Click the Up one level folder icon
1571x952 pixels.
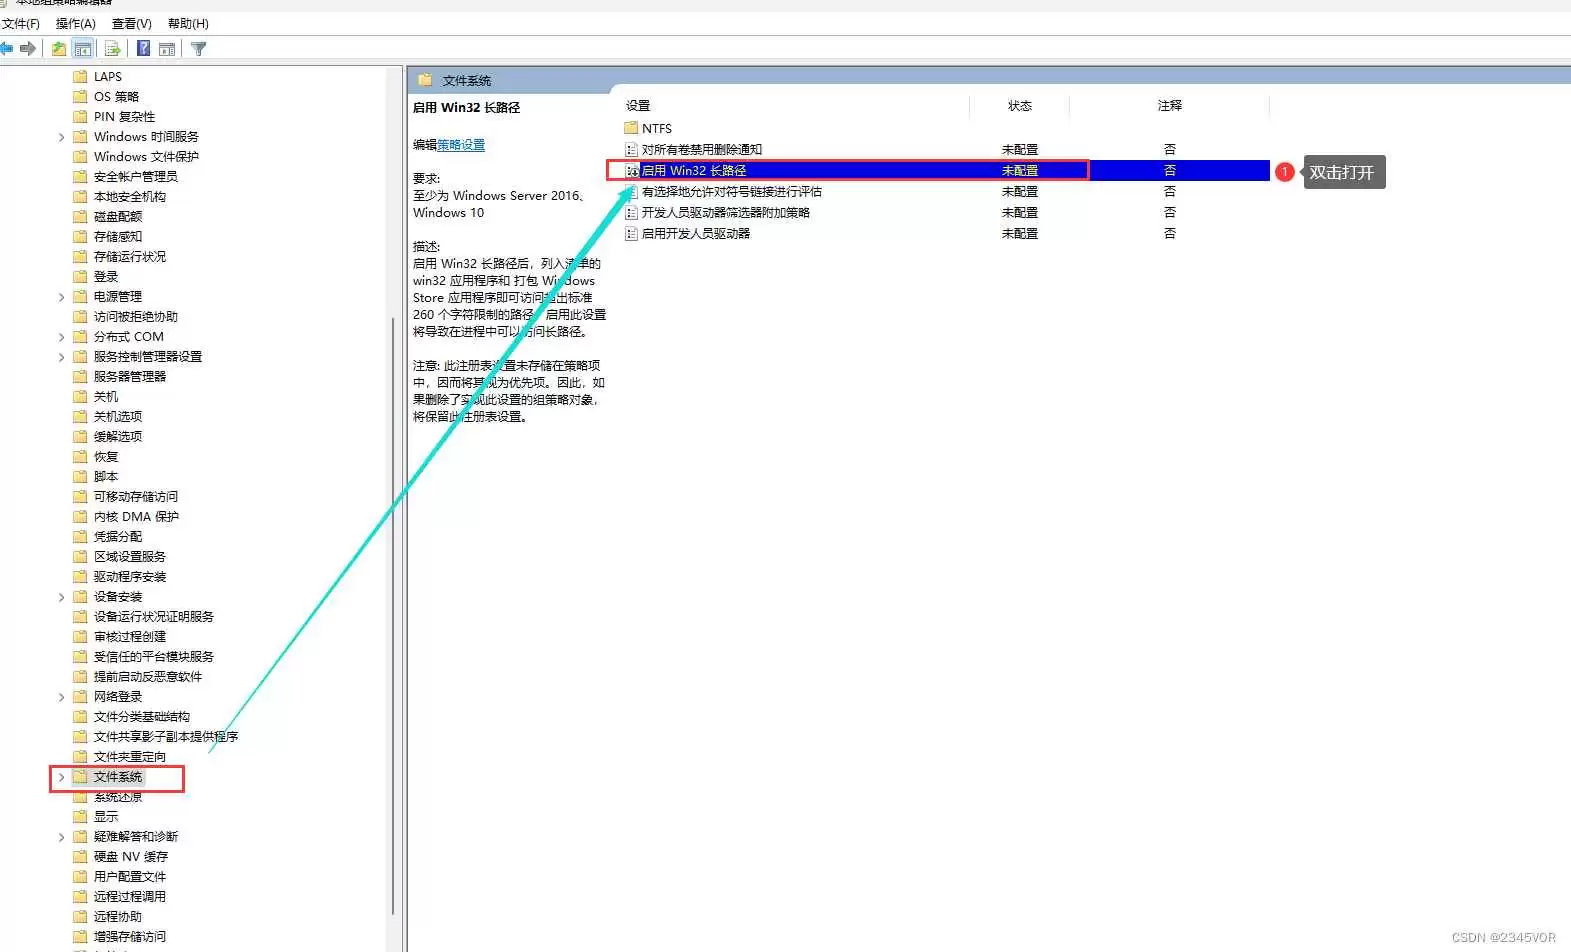pyautogui.click(x=59, y=48)
